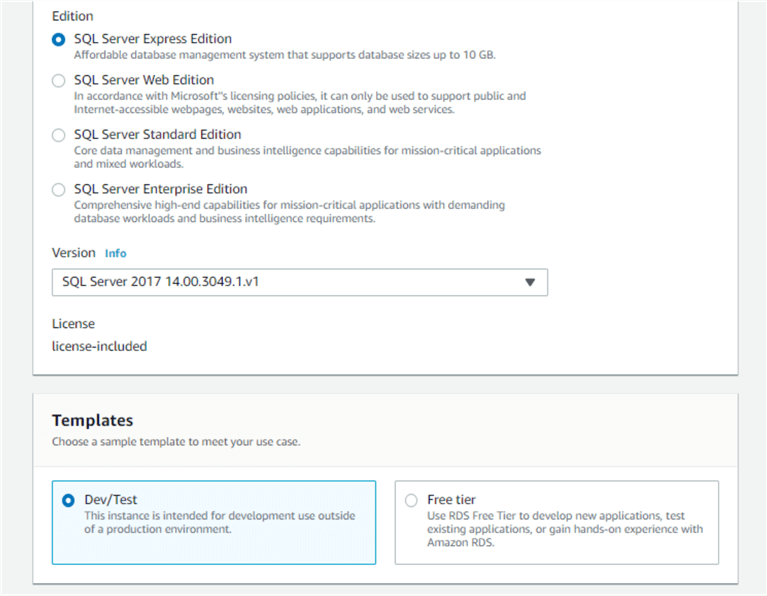Click the Version dropdown arrow icon
This screenshot has height=596, width=767.
coord(530,282)
